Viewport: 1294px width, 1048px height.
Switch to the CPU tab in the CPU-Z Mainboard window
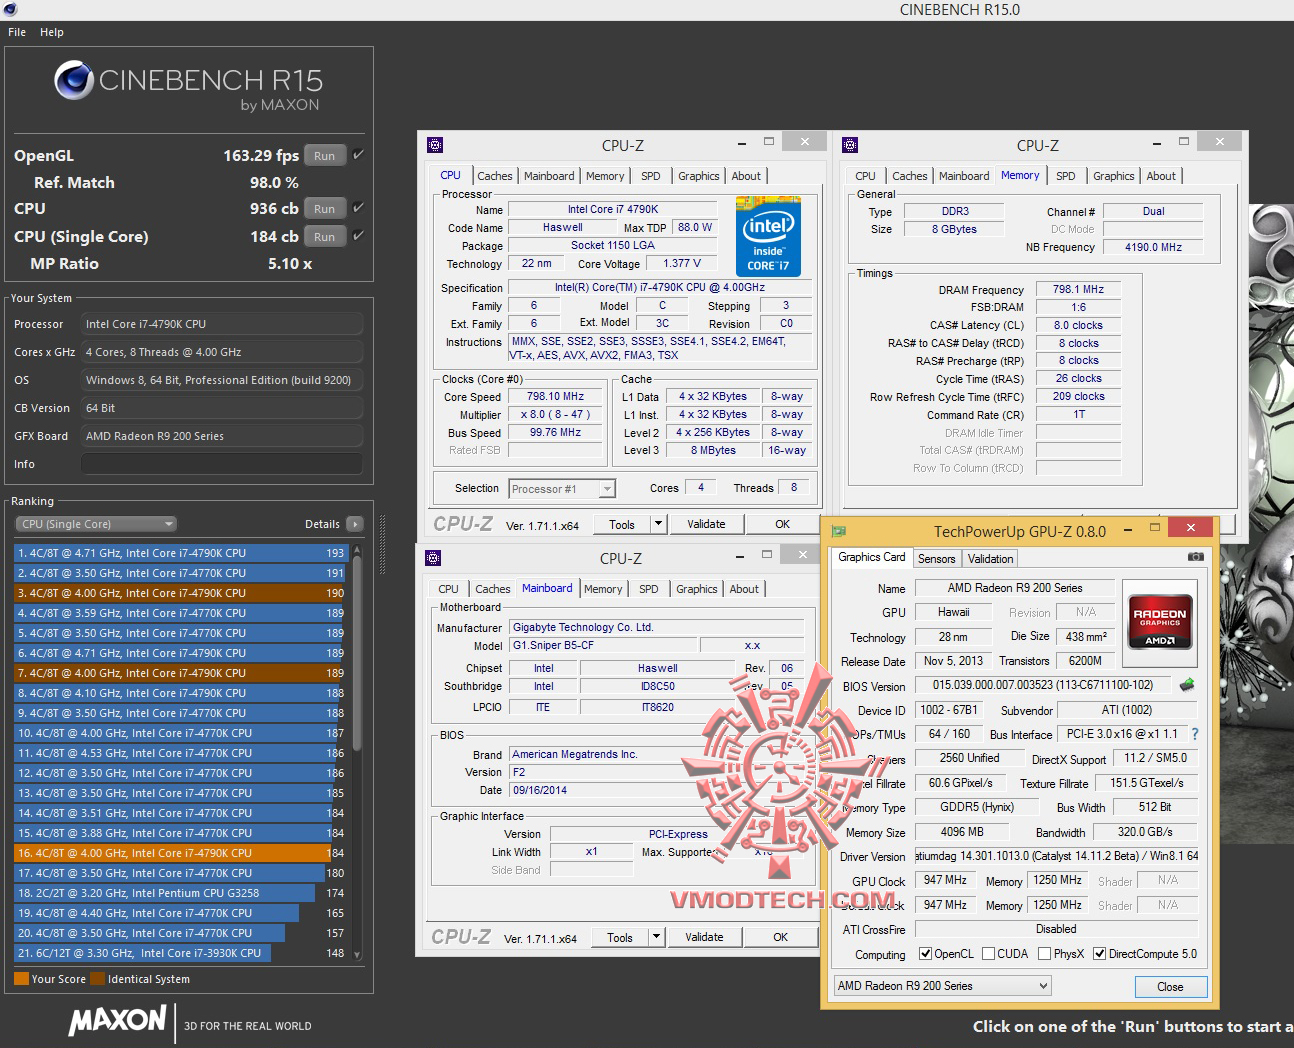pos(448,589)
